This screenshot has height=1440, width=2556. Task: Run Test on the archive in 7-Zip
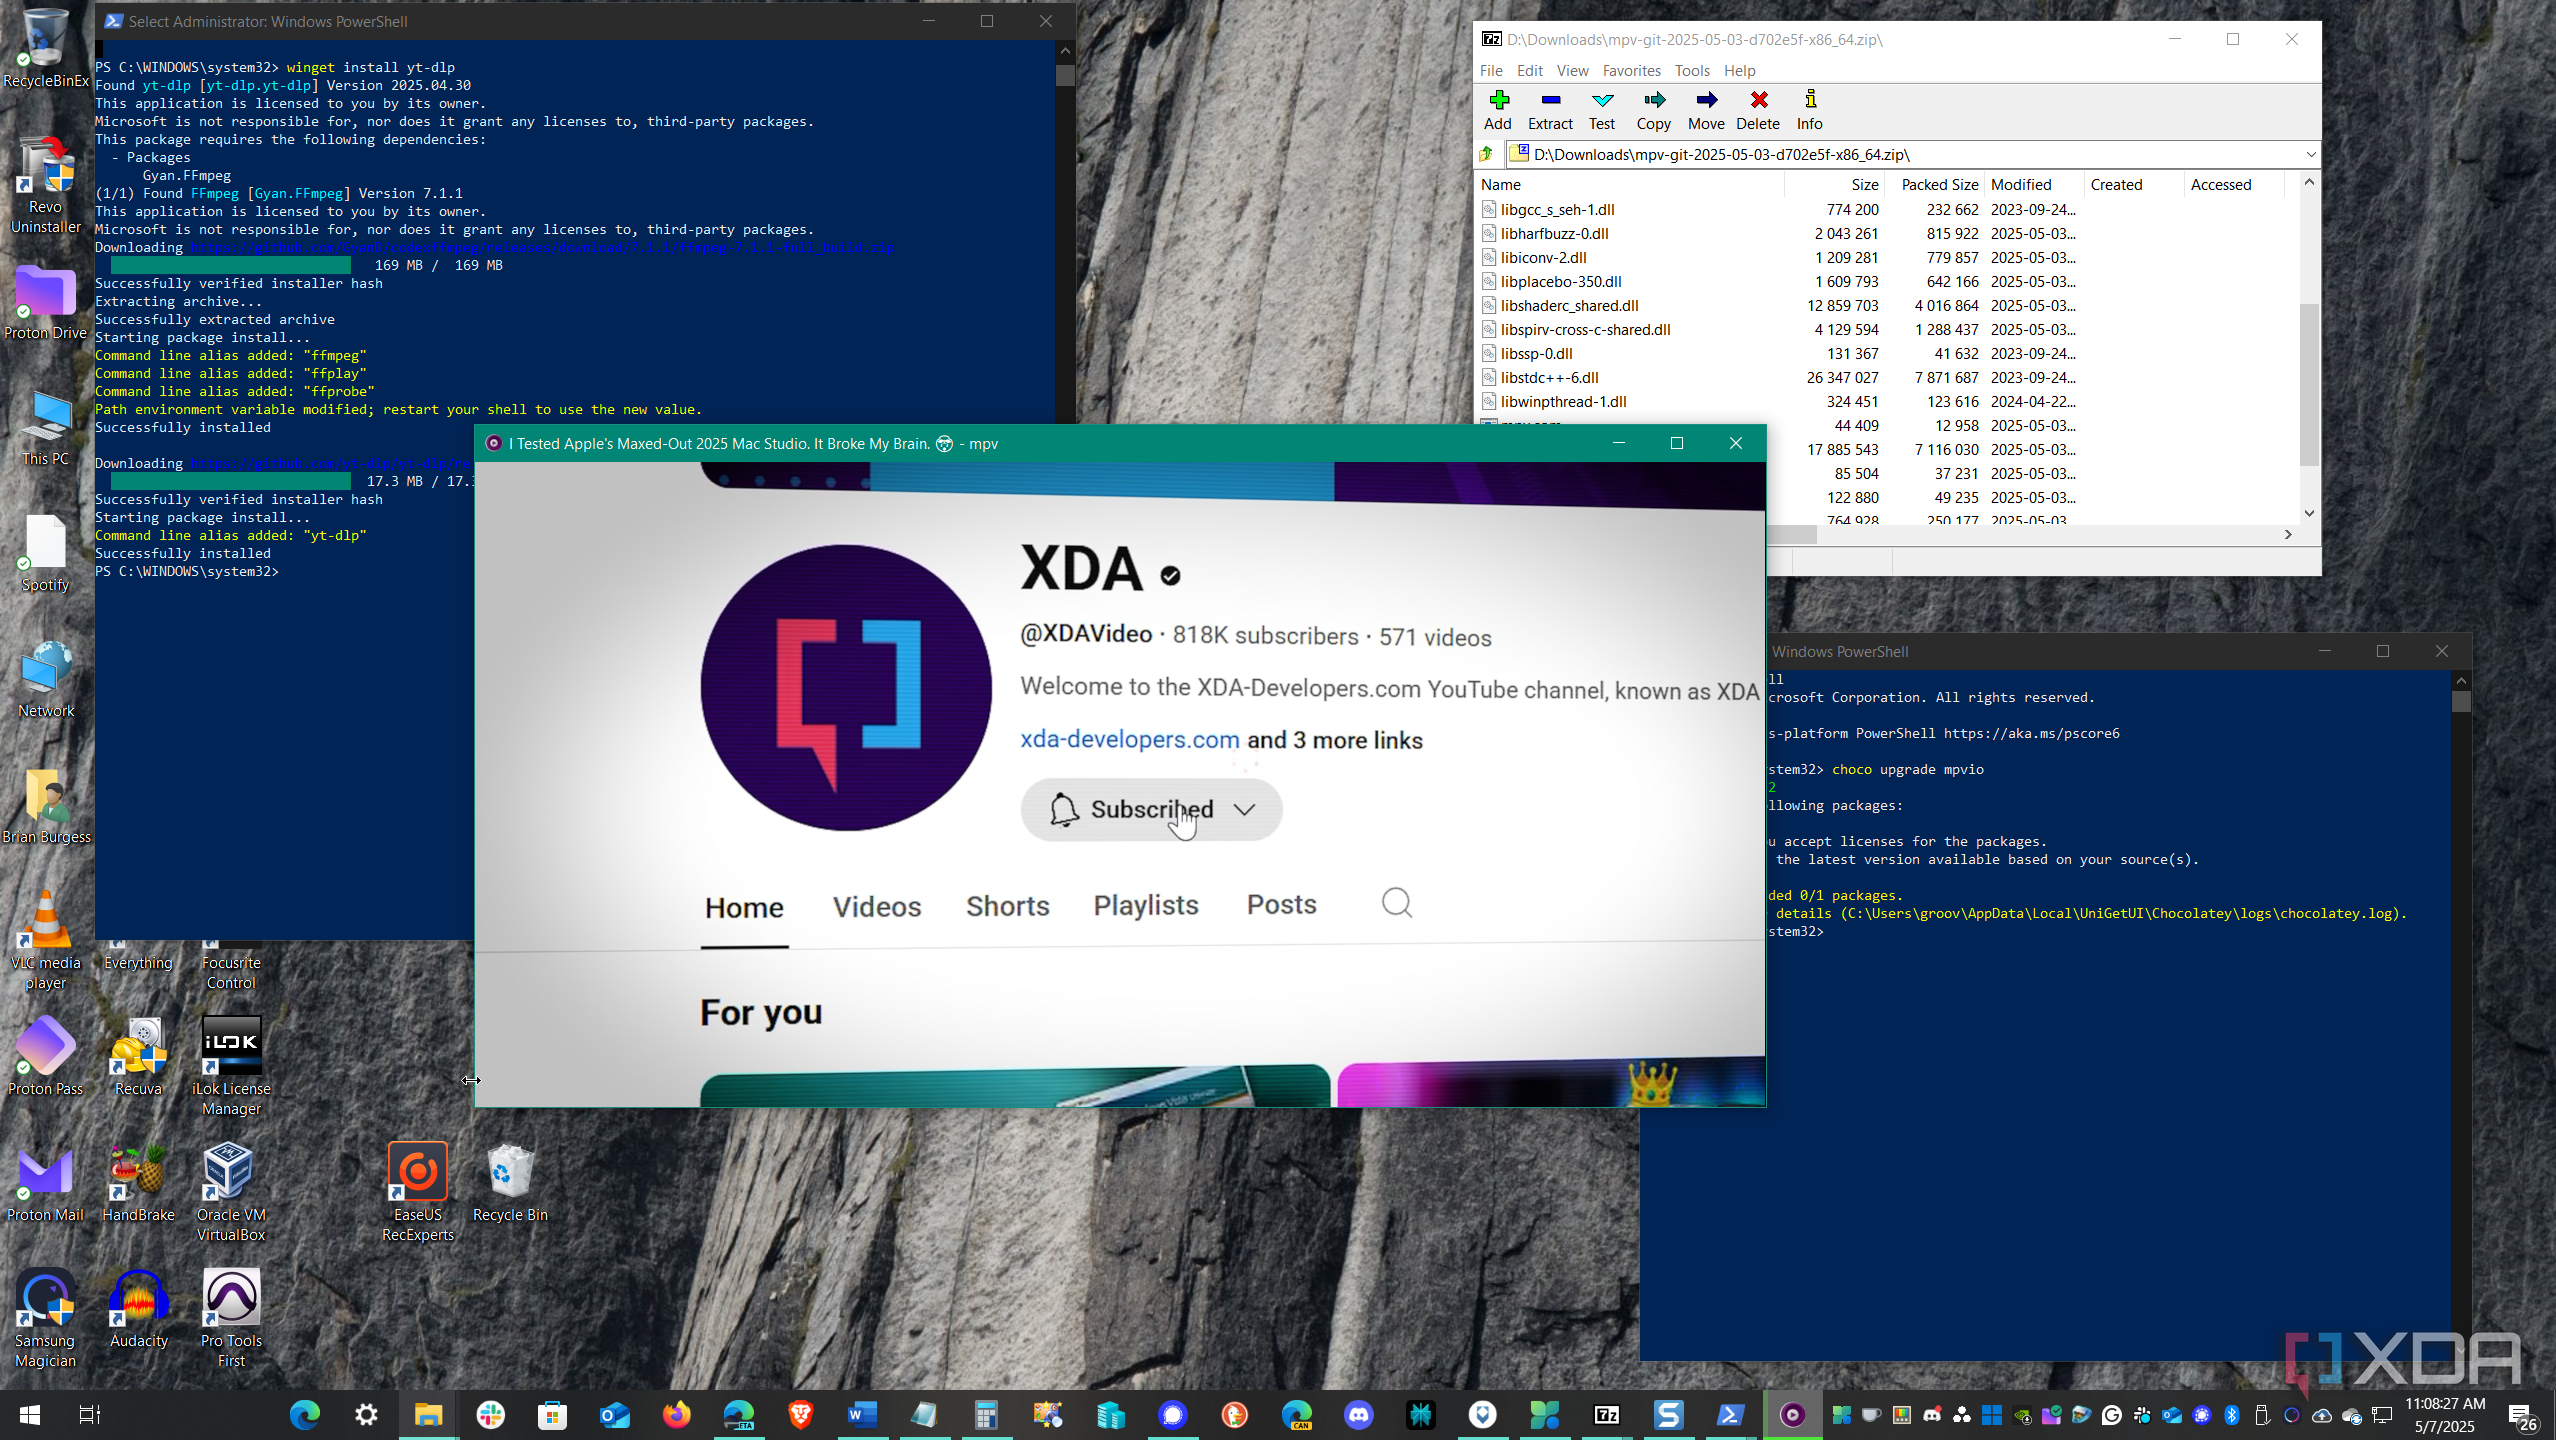pos(1602,110)
